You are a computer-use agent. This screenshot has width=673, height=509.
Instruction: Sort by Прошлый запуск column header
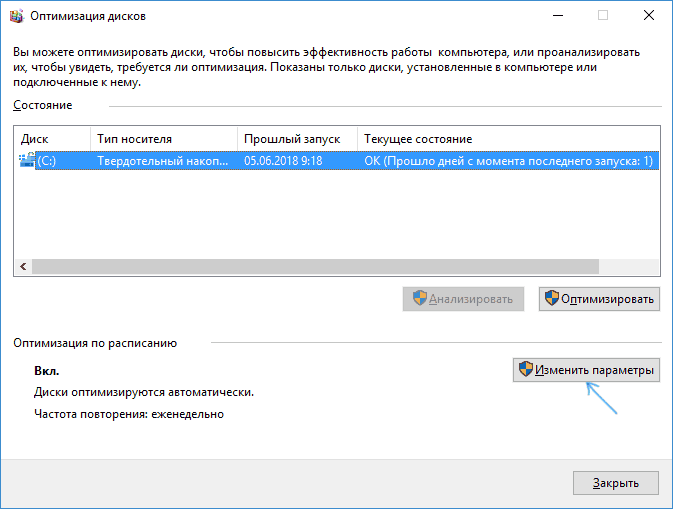coord(297,139)
